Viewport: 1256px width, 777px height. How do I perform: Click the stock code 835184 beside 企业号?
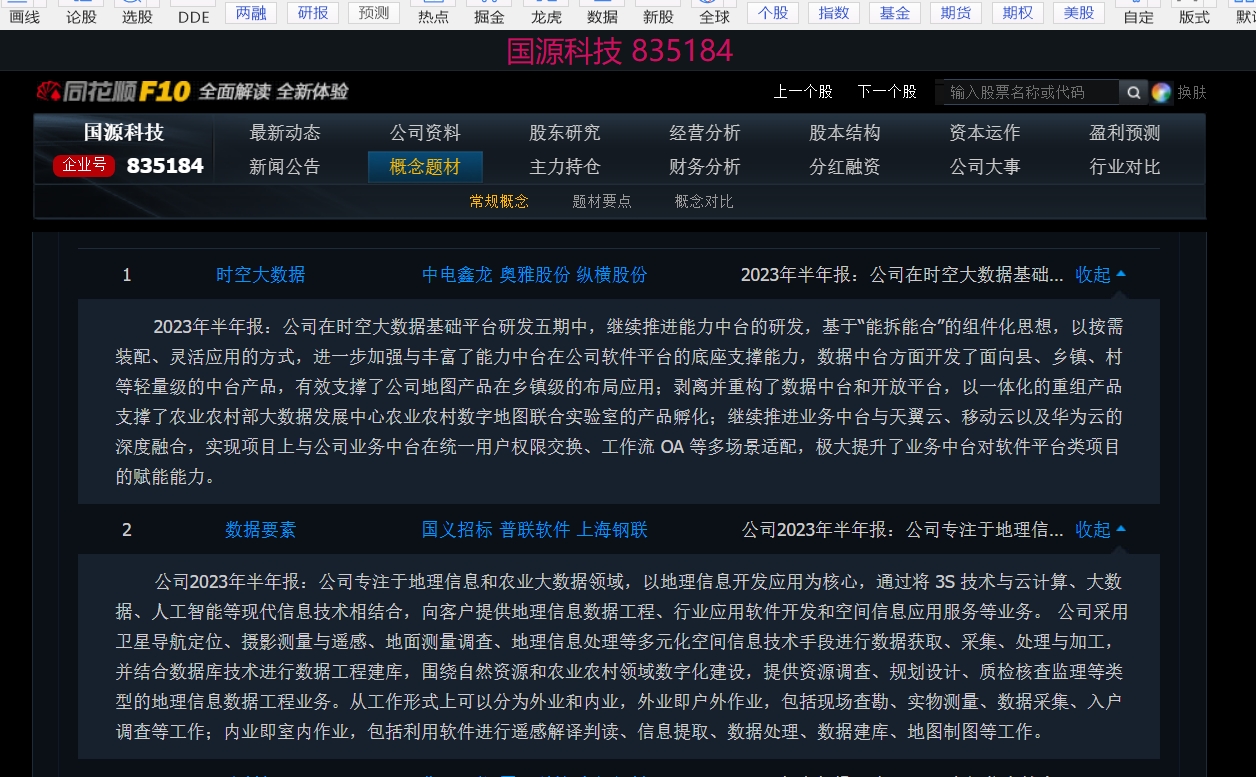[x=165, y=166]
